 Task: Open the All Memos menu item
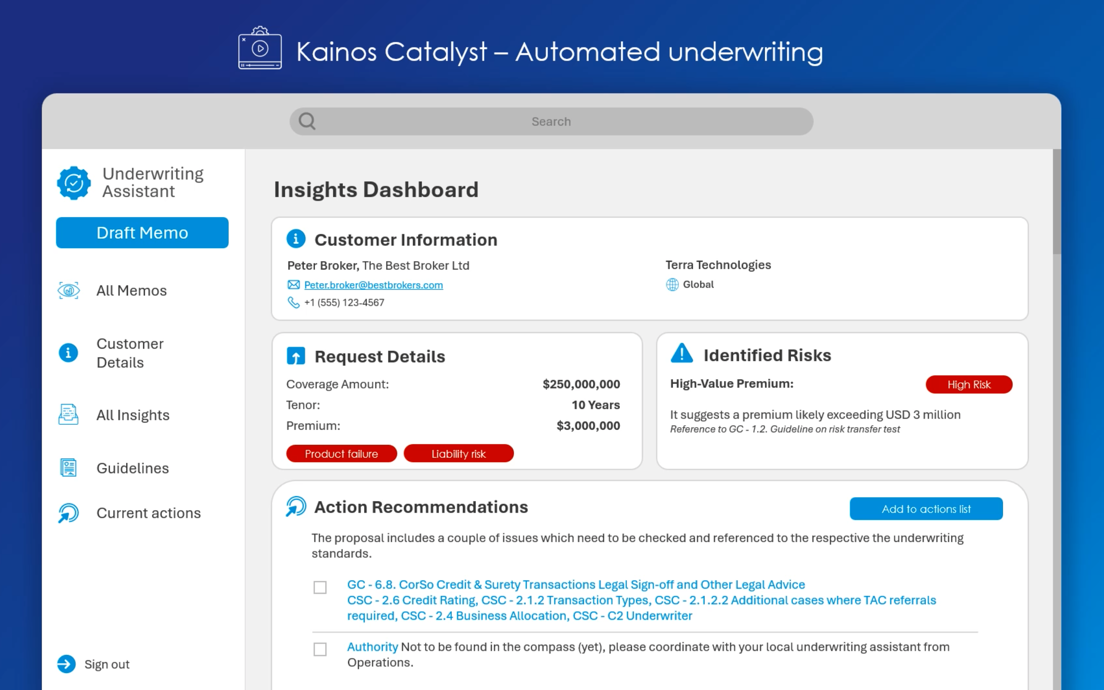pyautogui.click(x=132, y=290)
